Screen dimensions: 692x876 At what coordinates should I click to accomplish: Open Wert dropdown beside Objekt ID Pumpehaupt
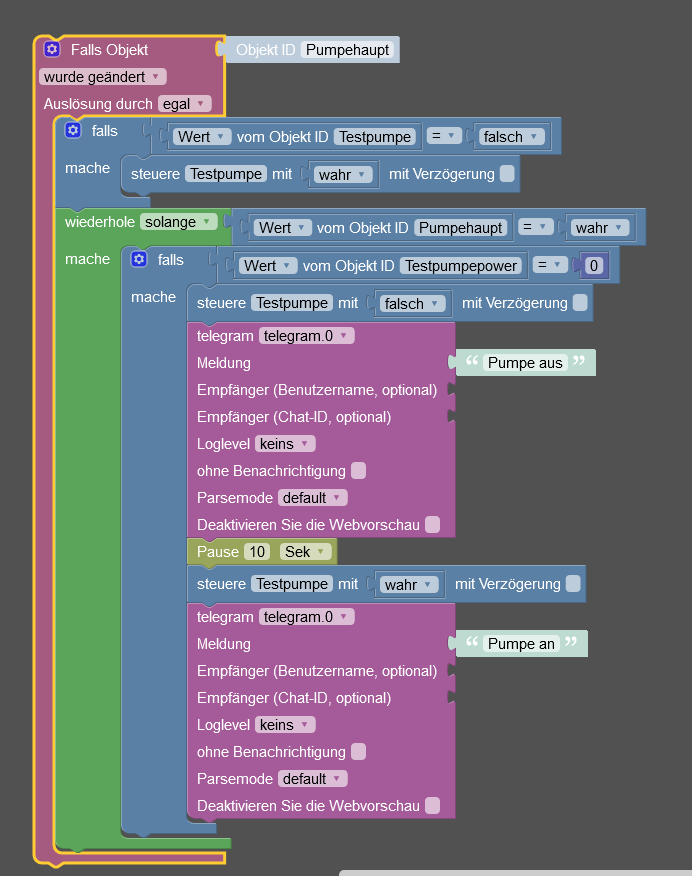(x=283, y=228)
